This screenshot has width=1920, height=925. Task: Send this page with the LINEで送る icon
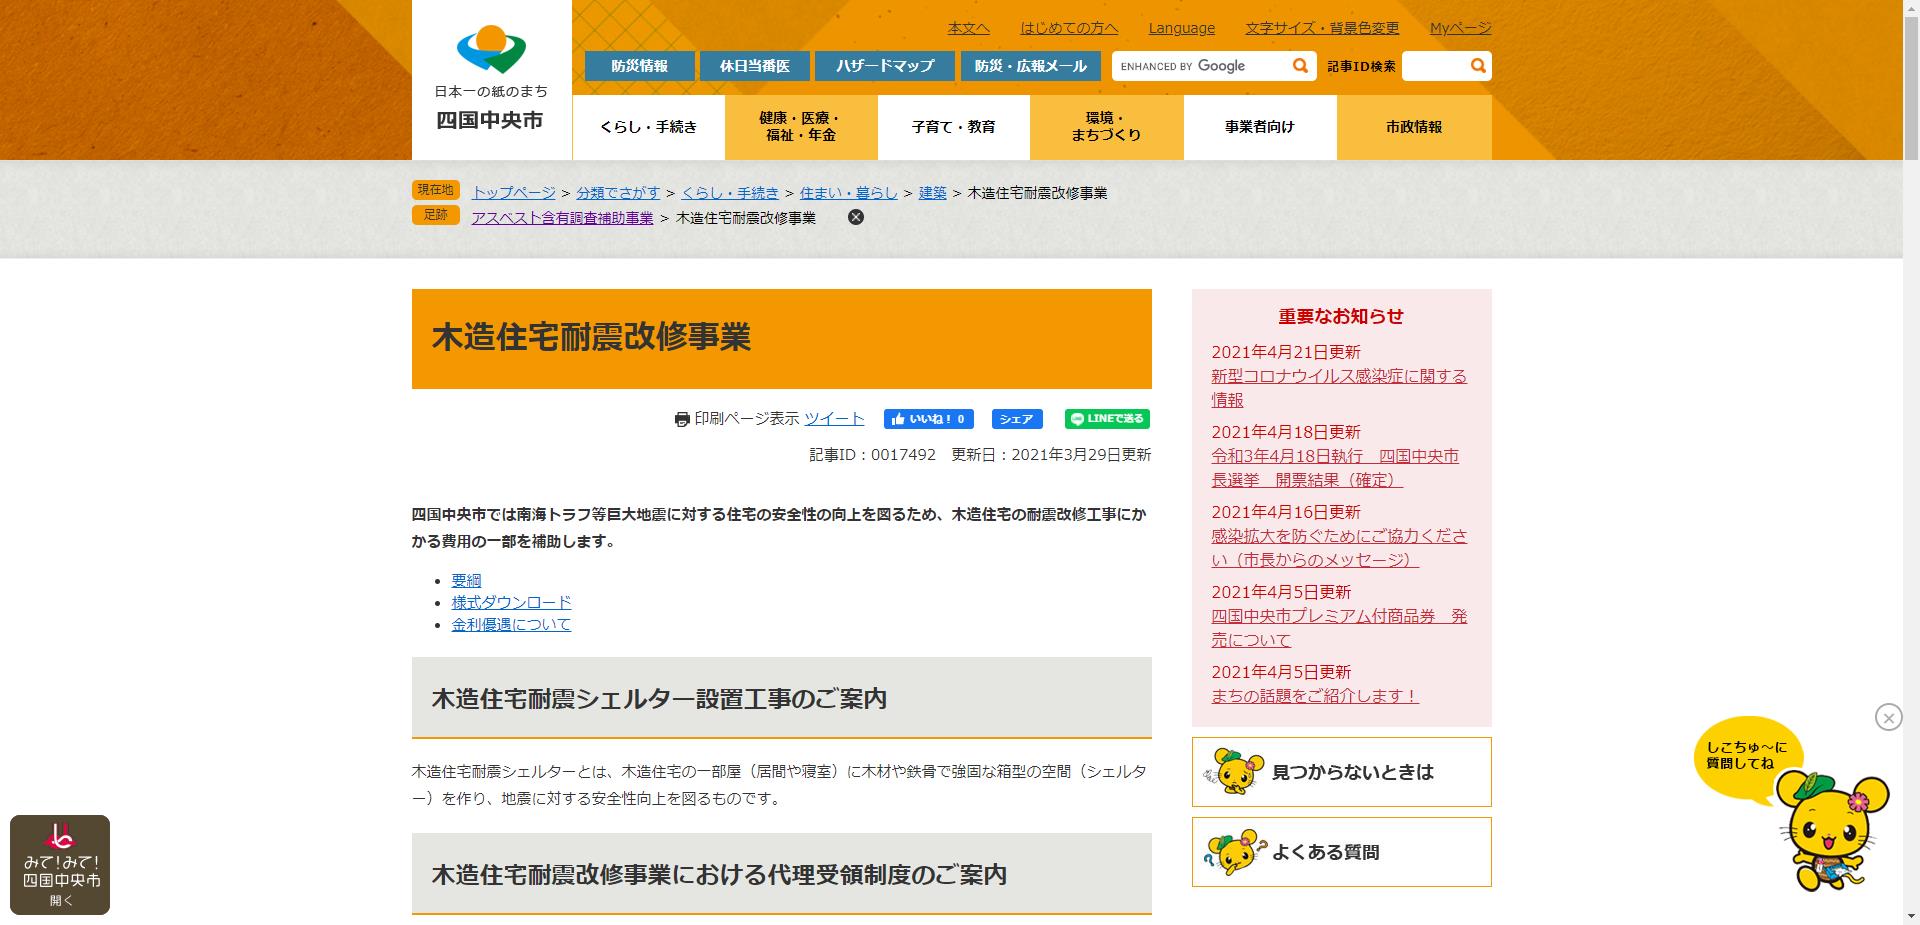(1107, 419)
